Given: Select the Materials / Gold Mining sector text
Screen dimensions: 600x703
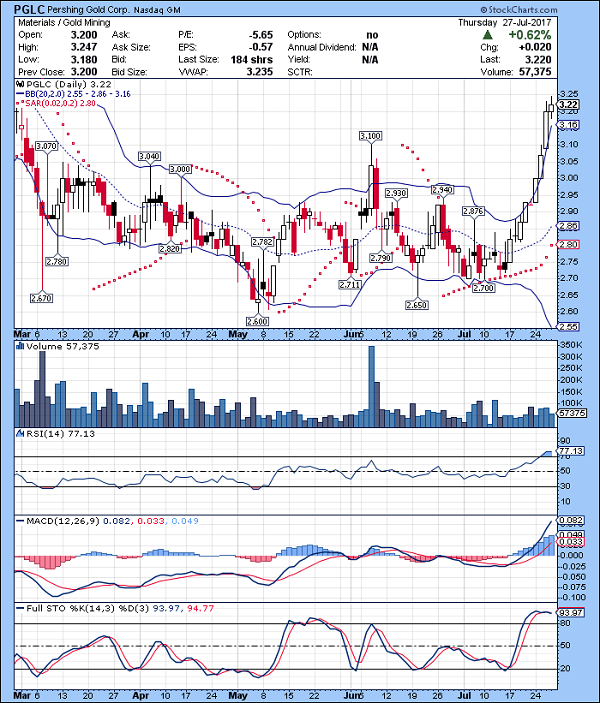Looking at the screenshot, I should [x=64, y=22].
